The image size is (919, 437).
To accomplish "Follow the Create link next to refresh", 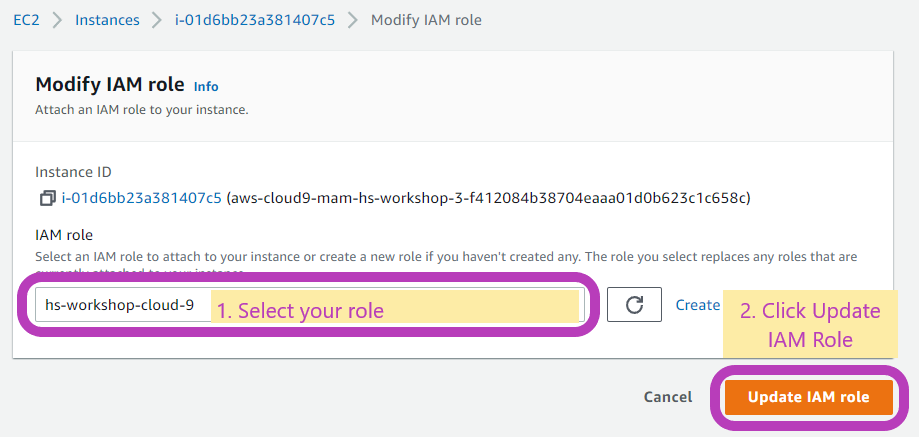I will (697, 305).
